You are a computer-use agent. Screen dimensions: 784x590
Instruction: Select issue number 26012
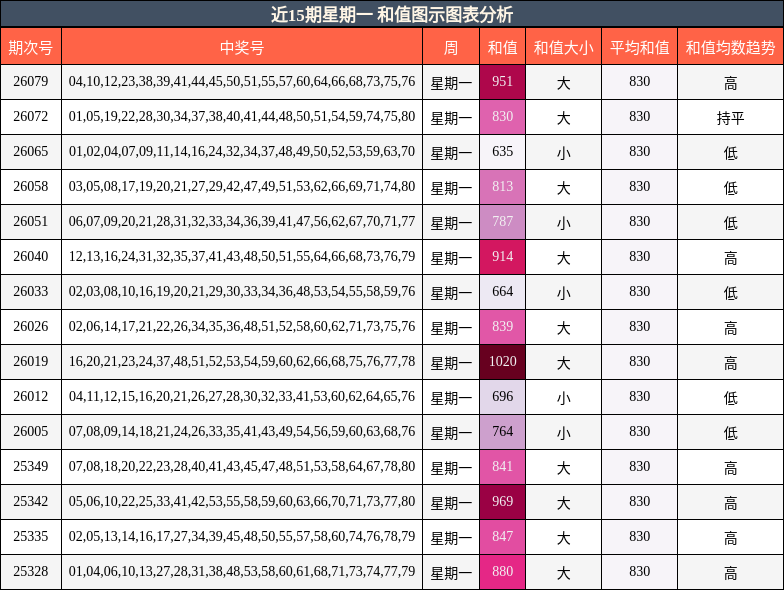tap(30, 396)
